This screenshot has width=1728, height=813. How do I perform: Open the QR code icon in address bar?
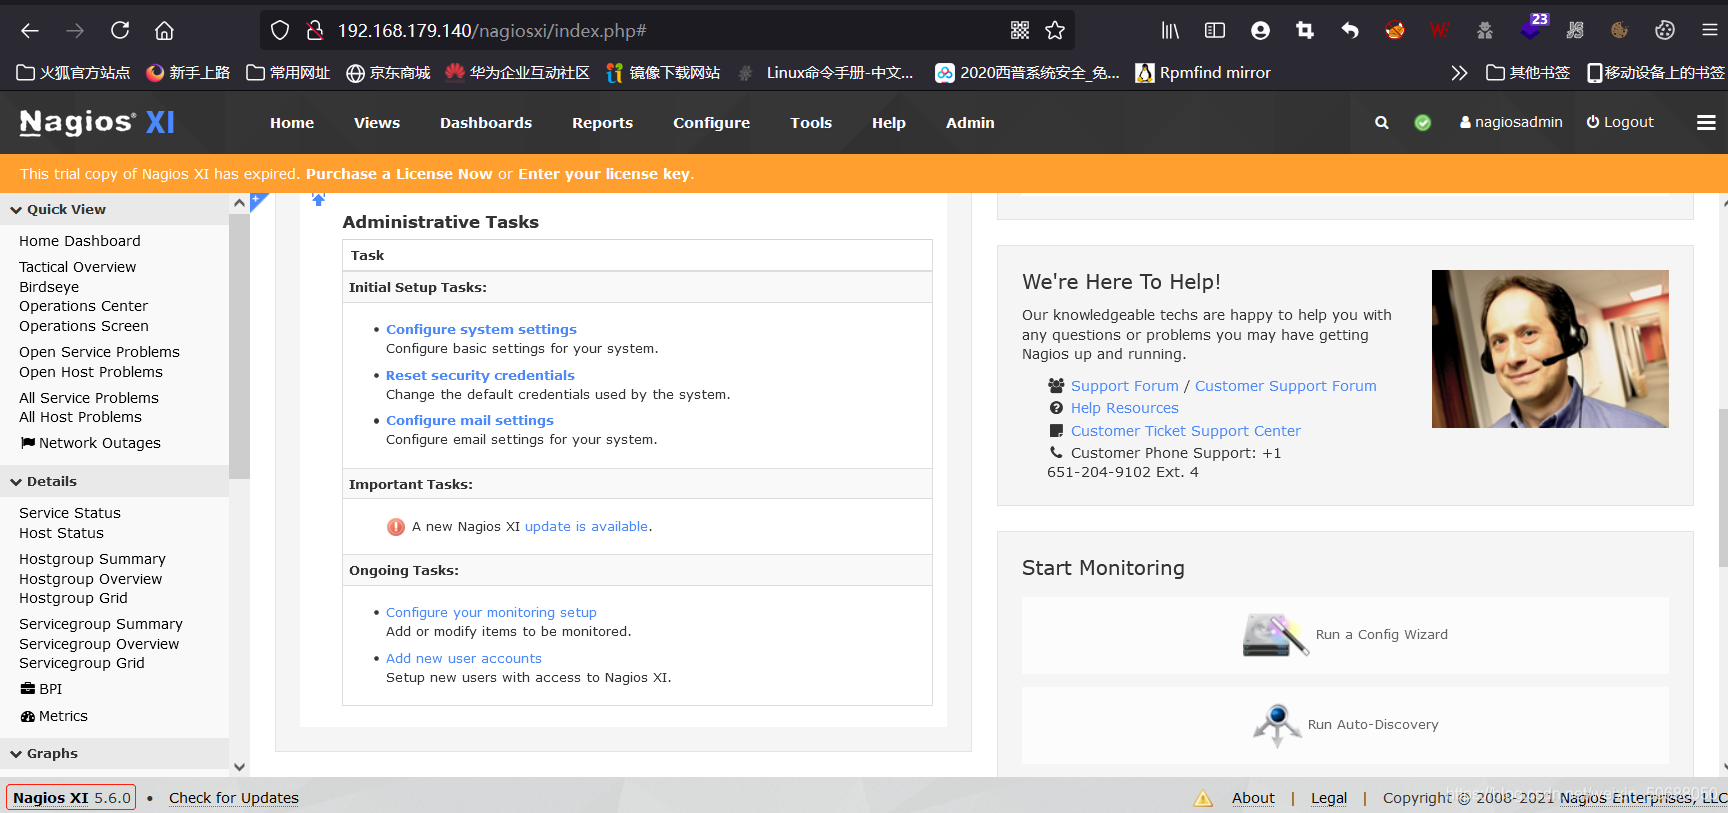point(1020,31)
